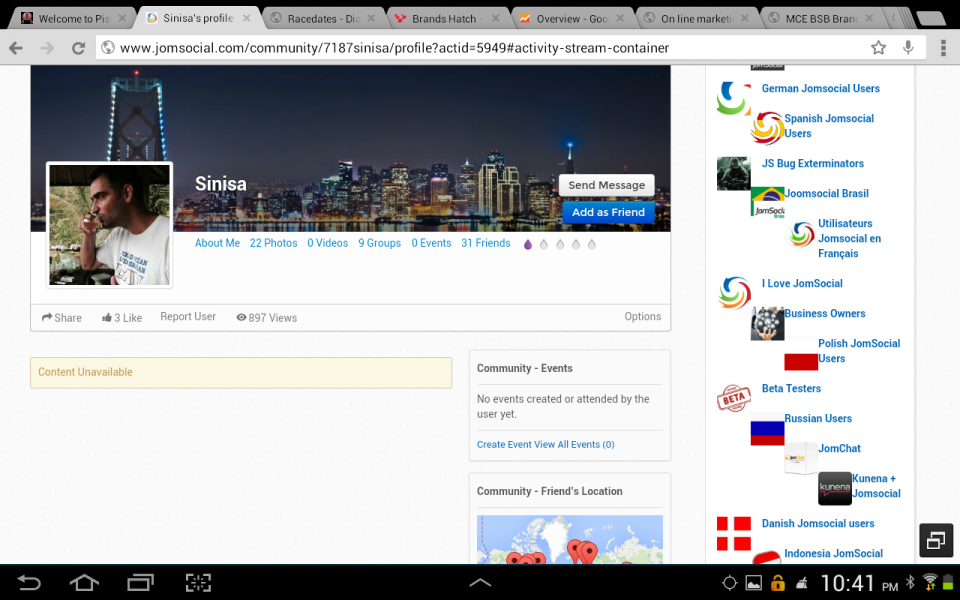Click the purple karma drop icon
The image size is (960, 600).
[528, 244]
